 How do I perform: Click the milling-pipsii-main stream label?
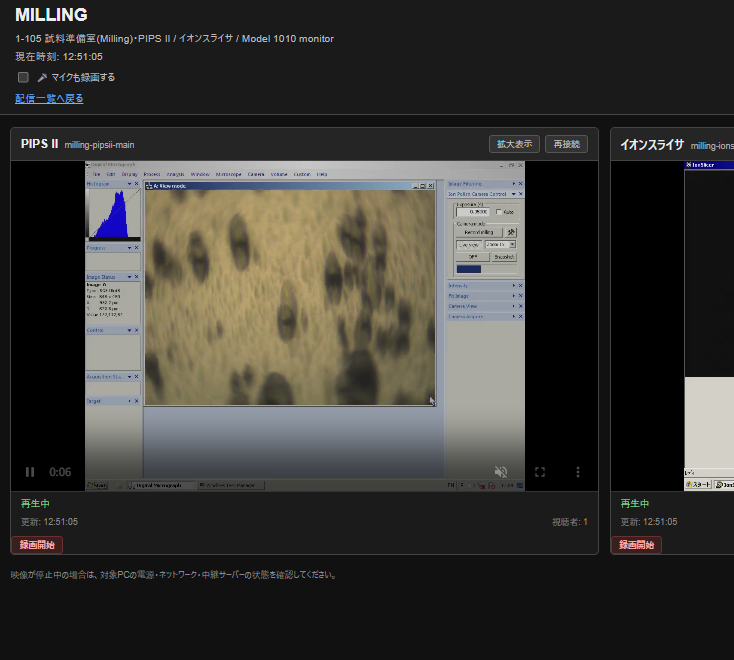99,145
